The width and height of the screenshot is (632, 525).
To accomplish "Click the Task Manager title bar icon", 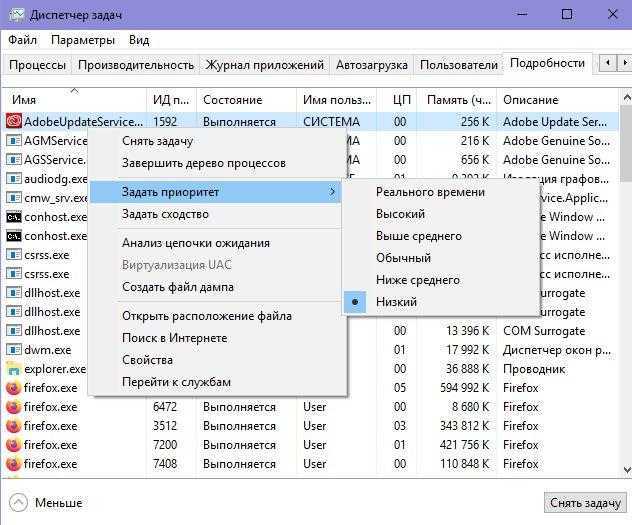I will point(17,15).
